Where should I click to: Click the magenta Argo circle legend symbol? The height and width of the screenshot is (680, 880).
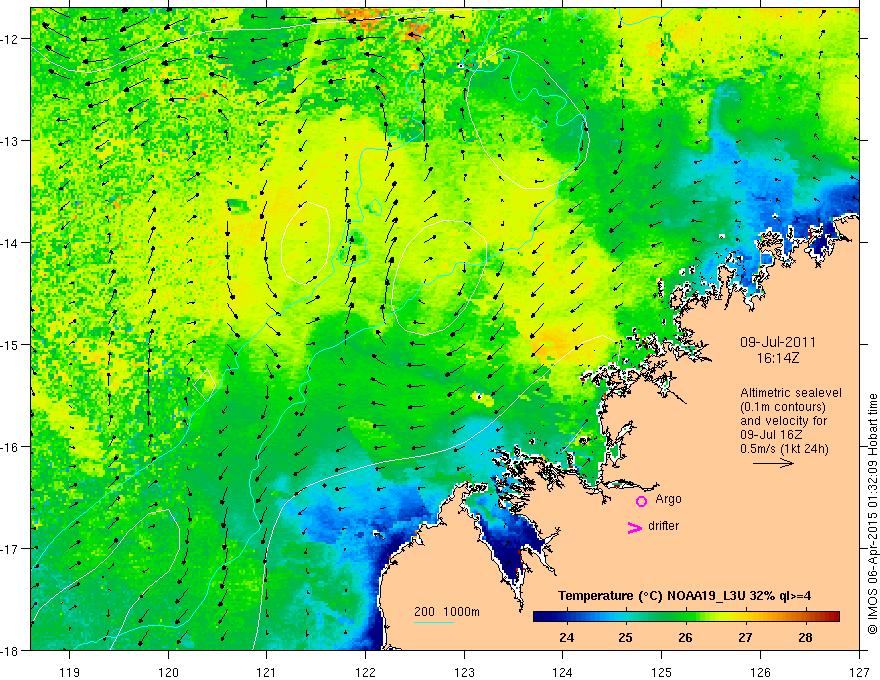tap(641, 501)
